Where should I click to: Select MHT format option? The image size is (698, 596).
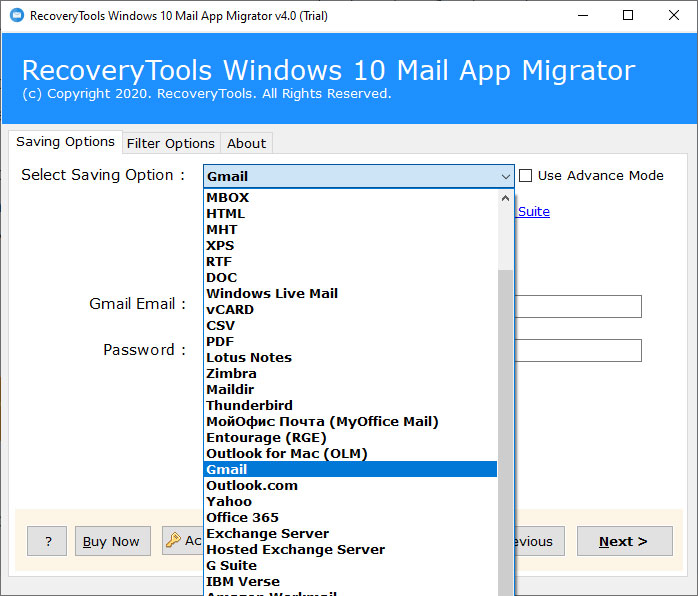coord(351,230)
